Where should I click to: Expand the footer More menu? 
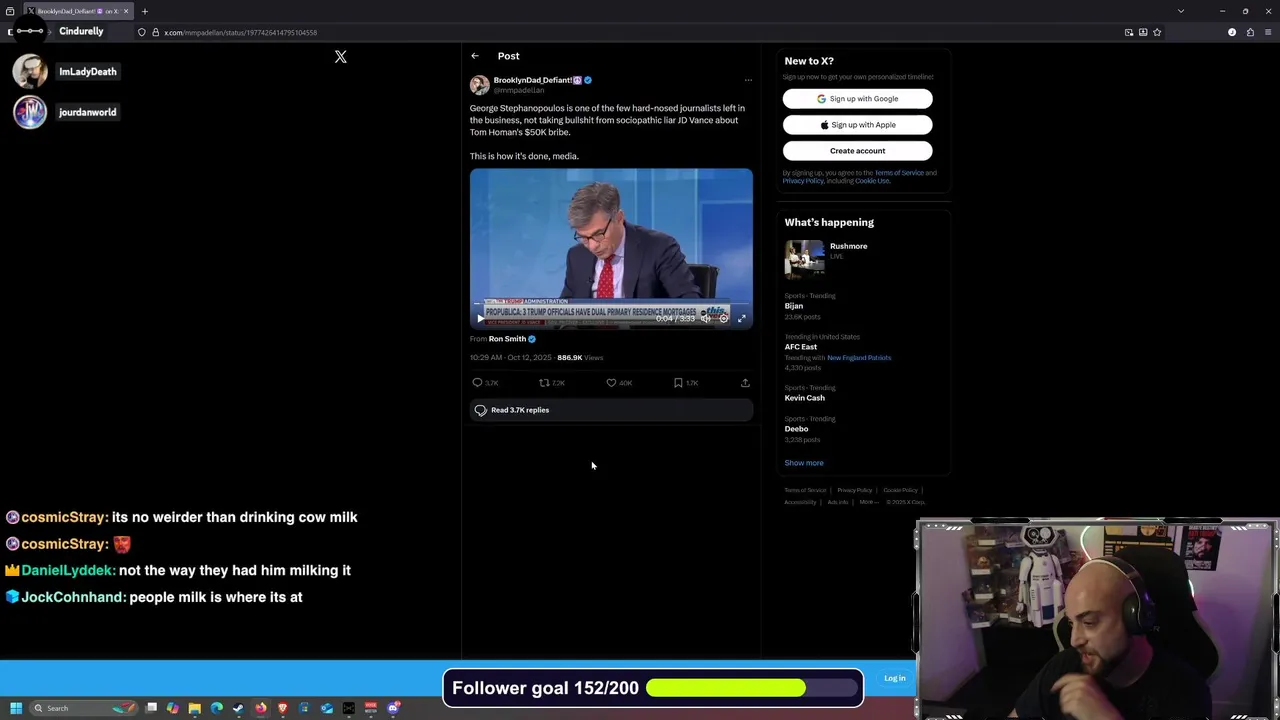868,502
